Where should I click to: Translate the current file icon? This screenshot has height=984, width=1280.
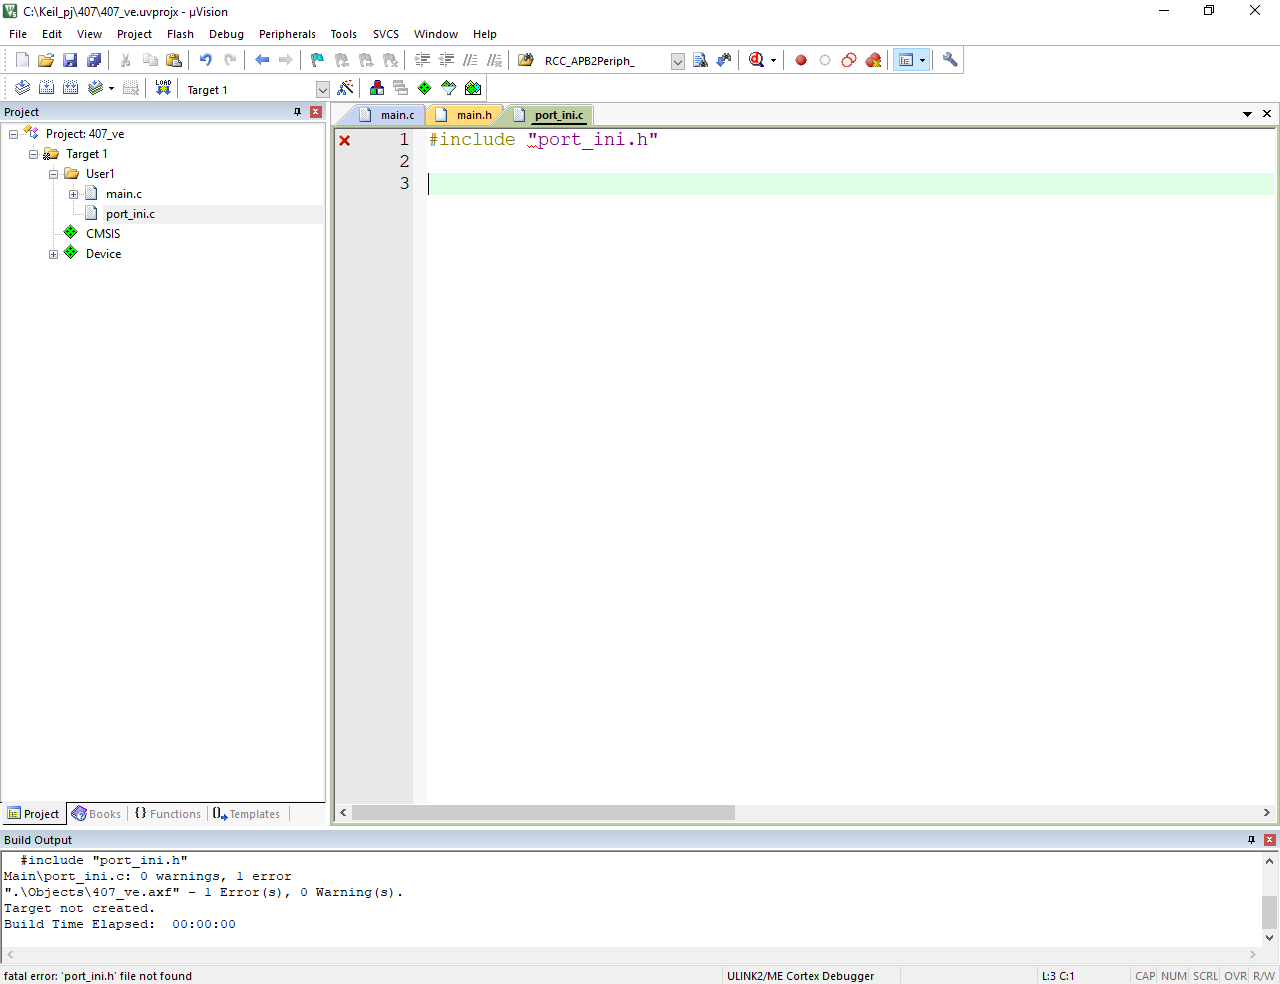pos(22,88)
